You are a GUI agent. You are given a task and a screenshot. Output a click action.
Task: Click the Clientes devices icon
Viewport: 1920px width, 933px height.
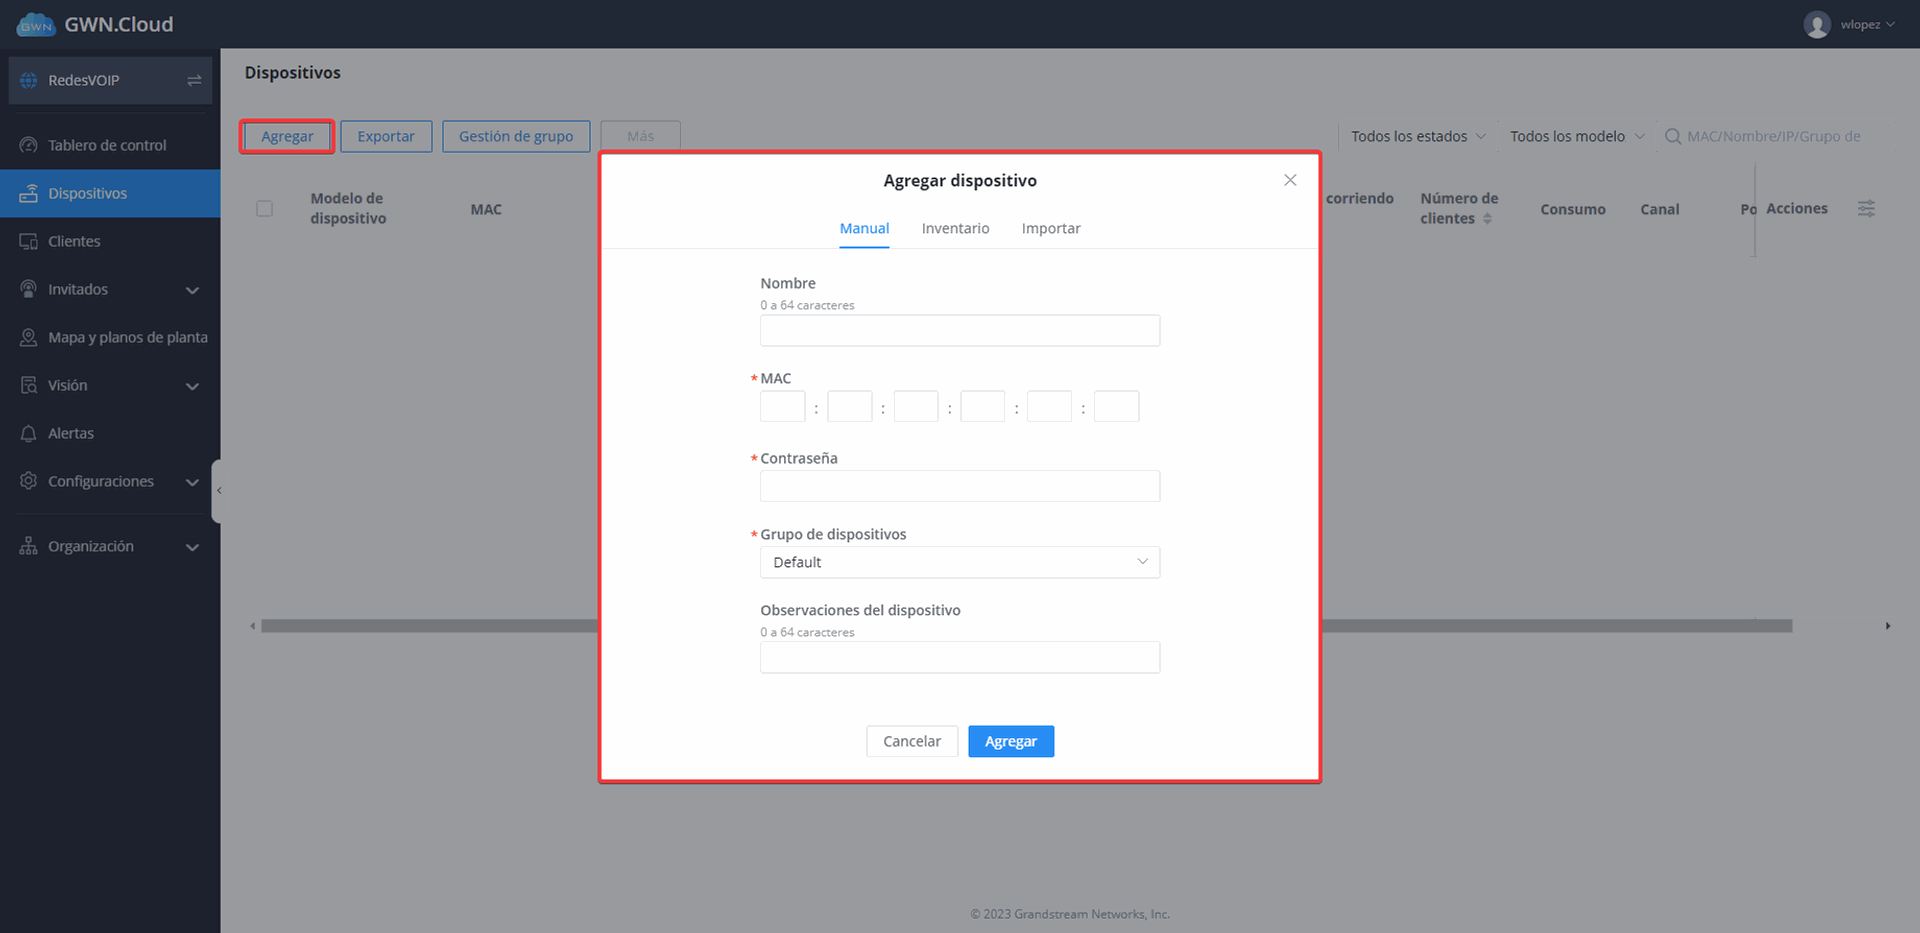pyautogui.click(x=28, y=241)
